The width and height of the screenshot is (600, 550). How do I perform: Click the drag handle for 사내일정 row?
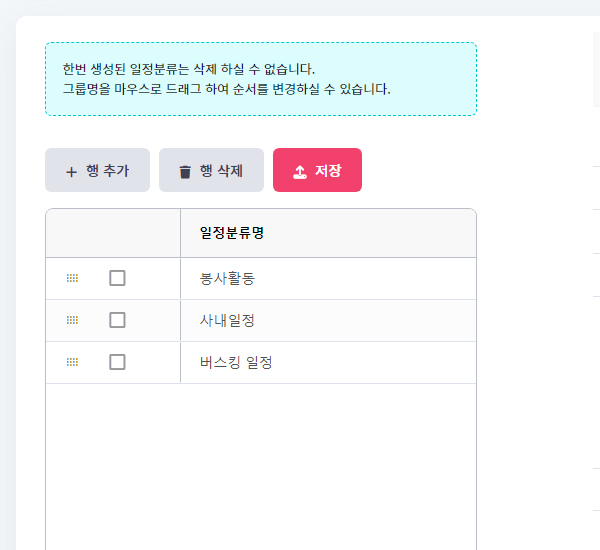(72, 320)
